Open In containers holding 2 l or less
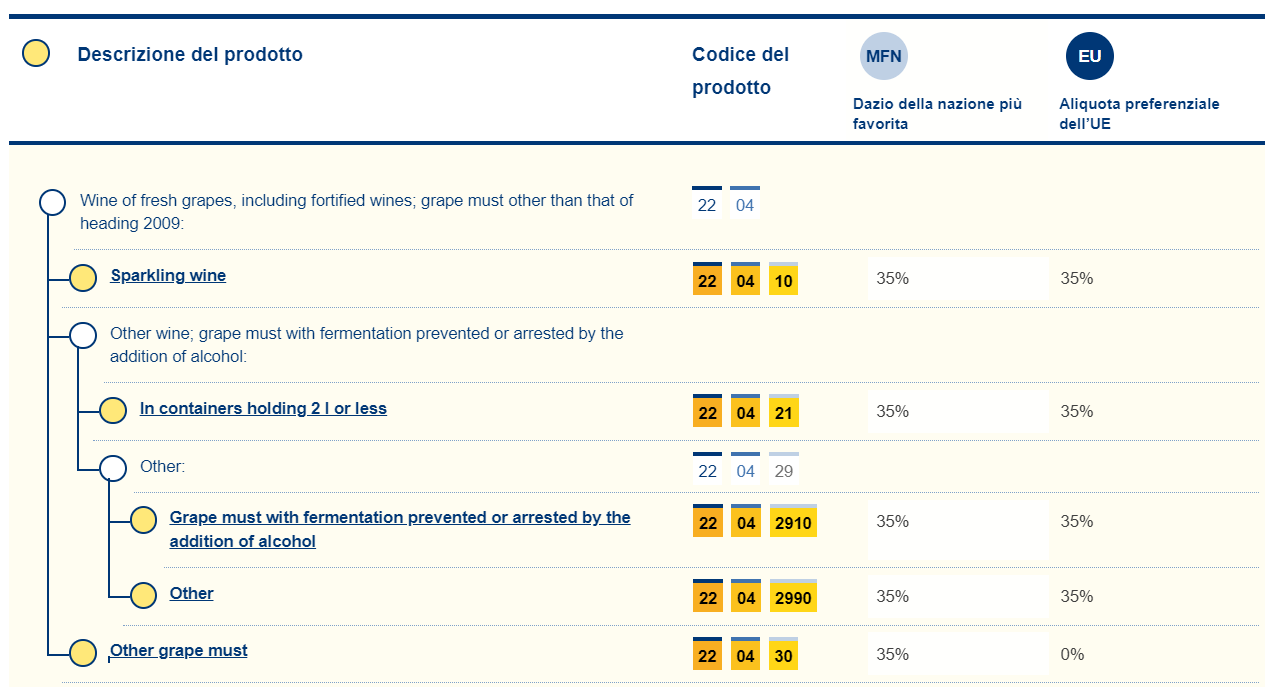Image resolution: width=1265 pixels, height=687 pixels. 263,409
